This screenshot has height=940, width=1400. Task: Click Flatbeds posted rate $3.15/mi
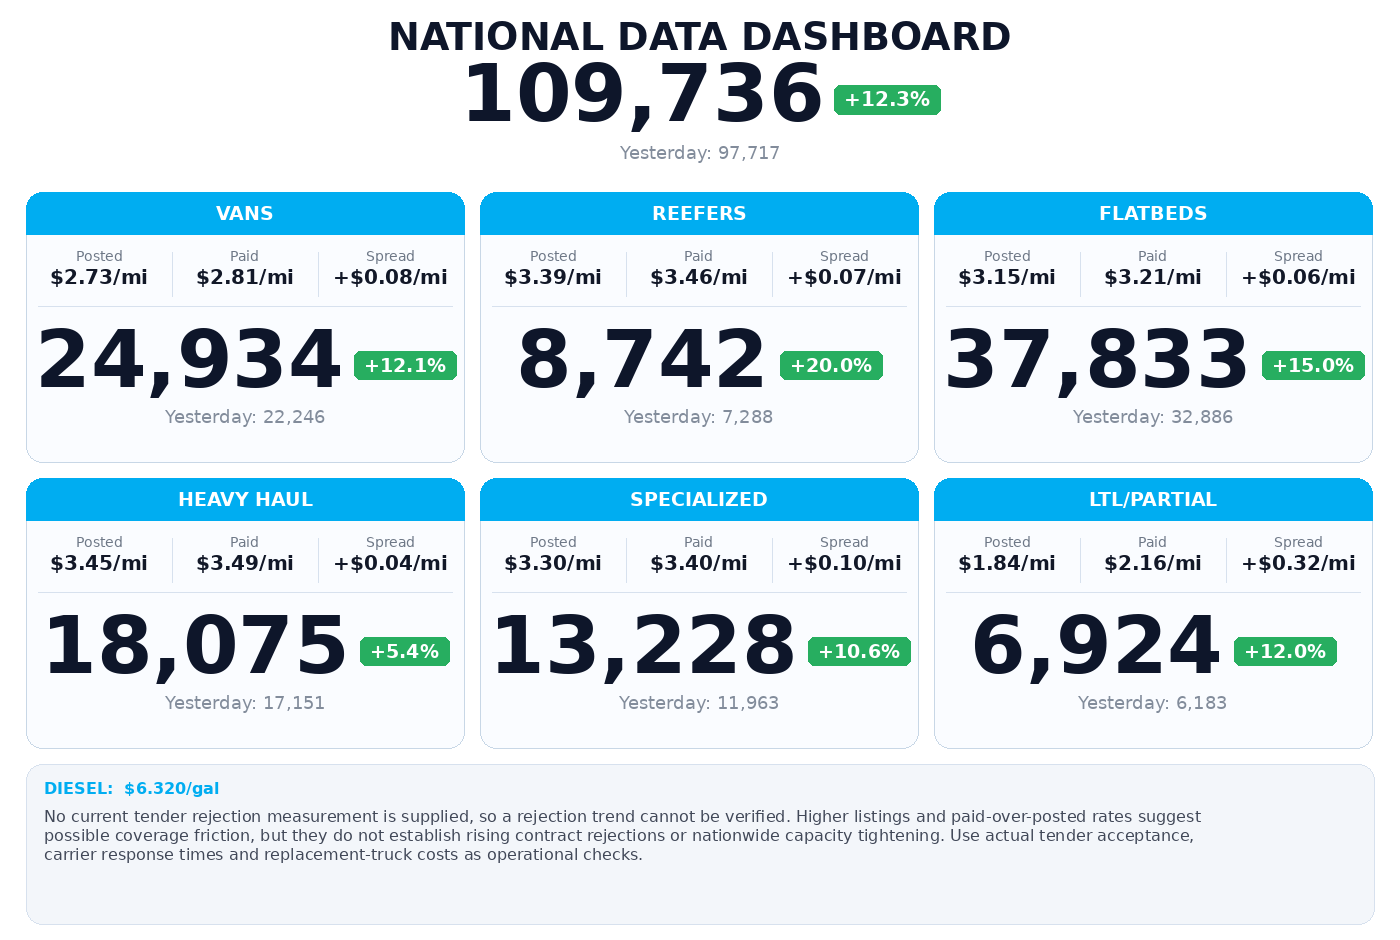tap(1007, 277)
